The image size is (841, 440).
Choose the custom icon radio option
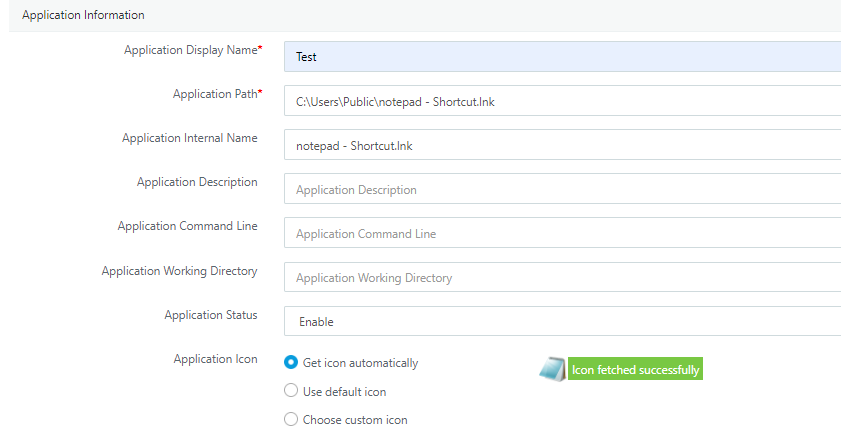point(291,419)
